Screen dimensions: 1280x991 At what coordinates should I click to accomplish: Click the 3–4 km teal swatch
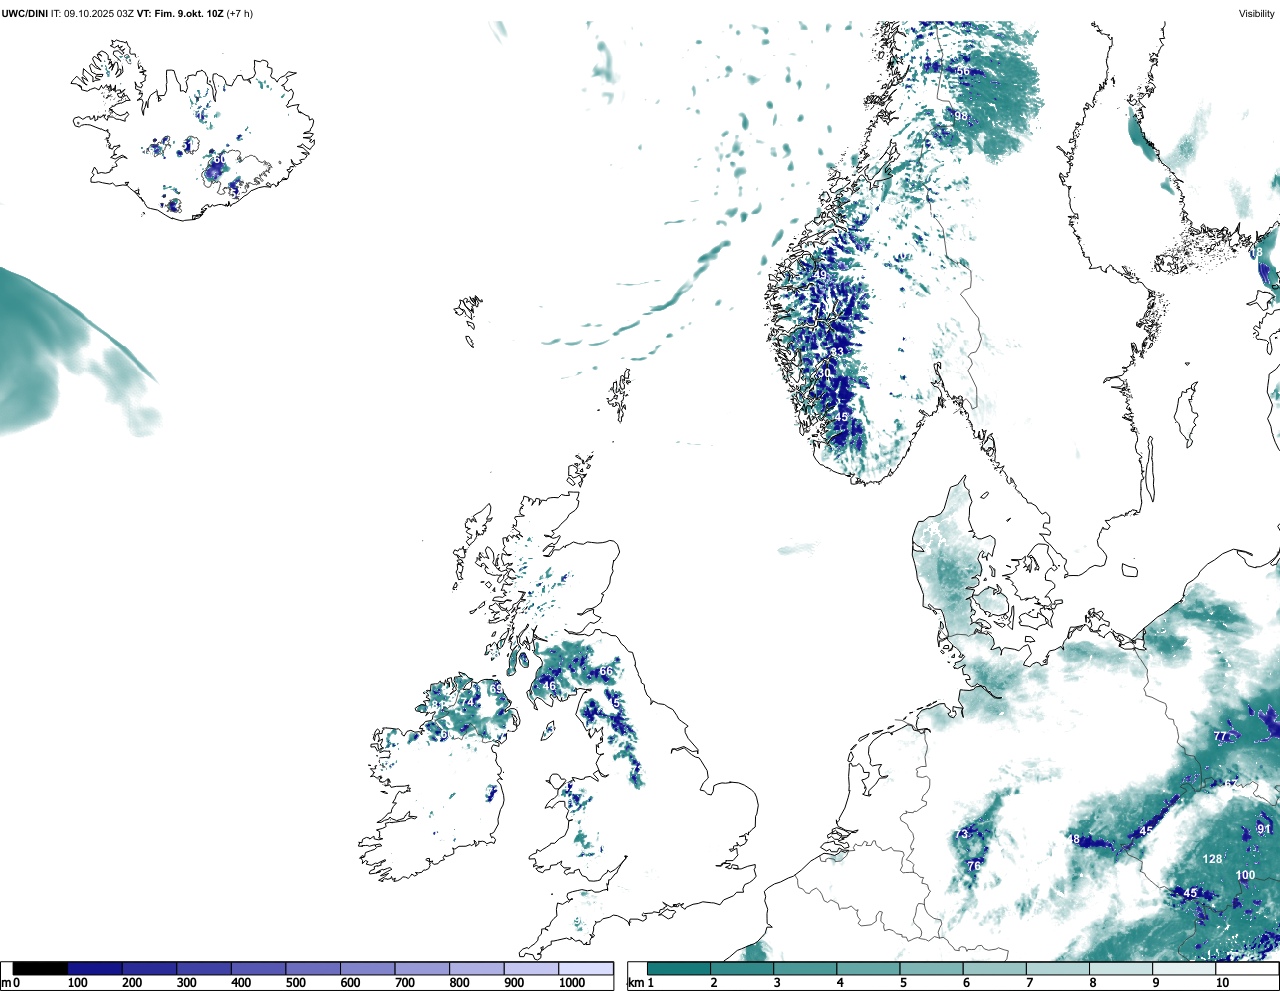coord(805,968)
